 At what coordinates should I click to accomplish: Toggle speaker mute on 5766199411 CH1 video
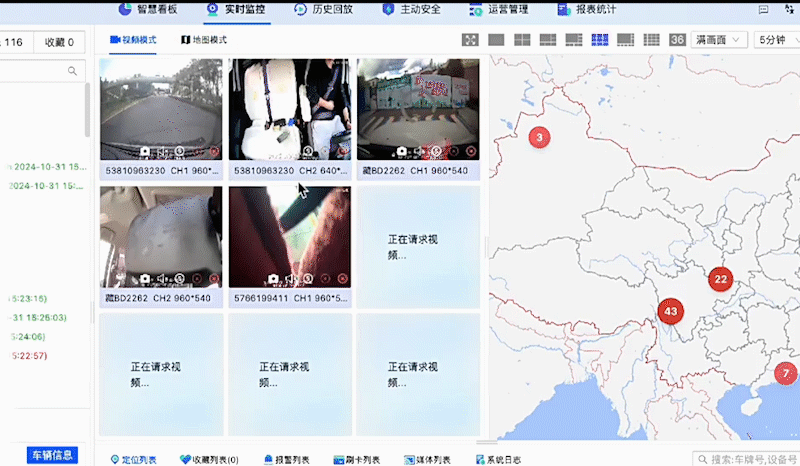pos(291,279)
